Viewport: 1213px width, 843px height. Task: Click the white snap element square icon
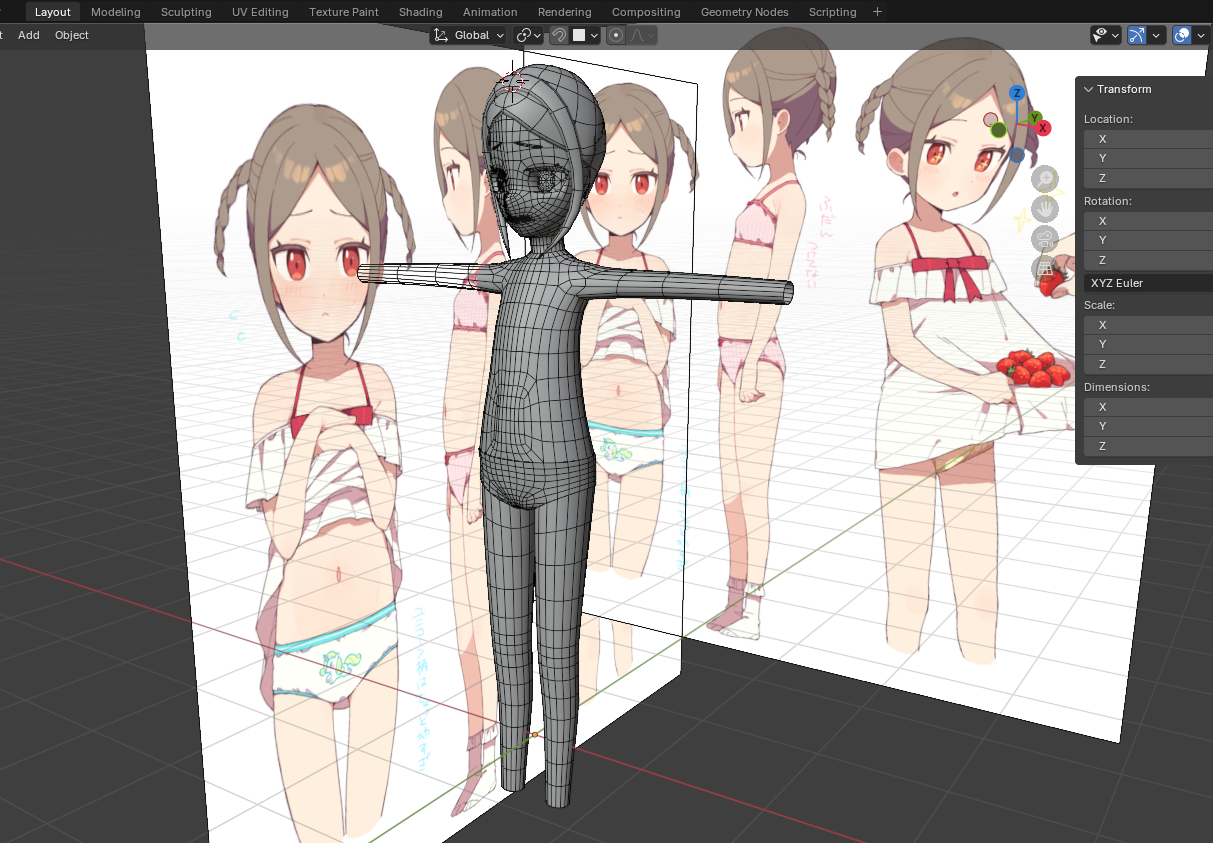(578, 35)
